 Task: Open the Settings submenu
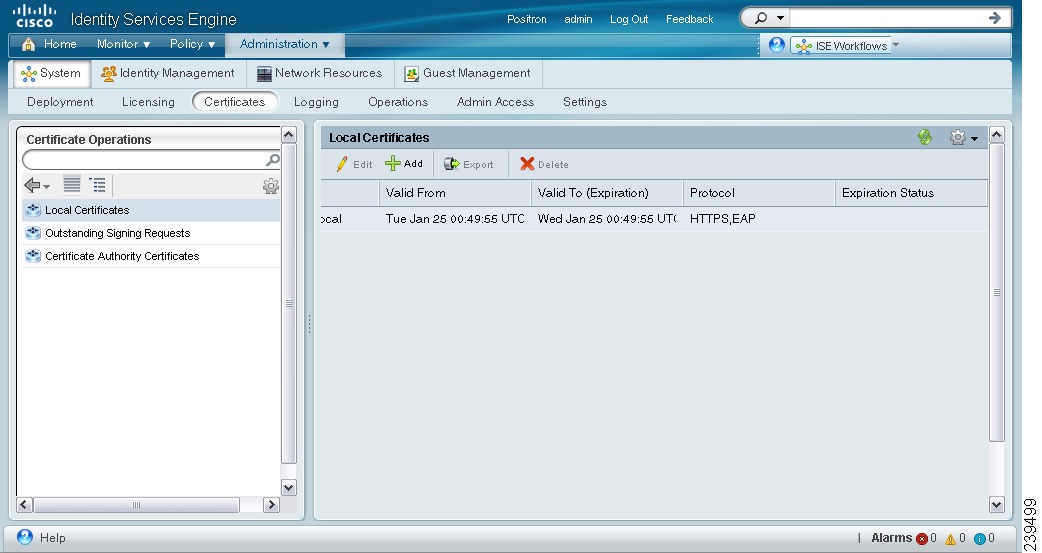click(x=585, y=102)
